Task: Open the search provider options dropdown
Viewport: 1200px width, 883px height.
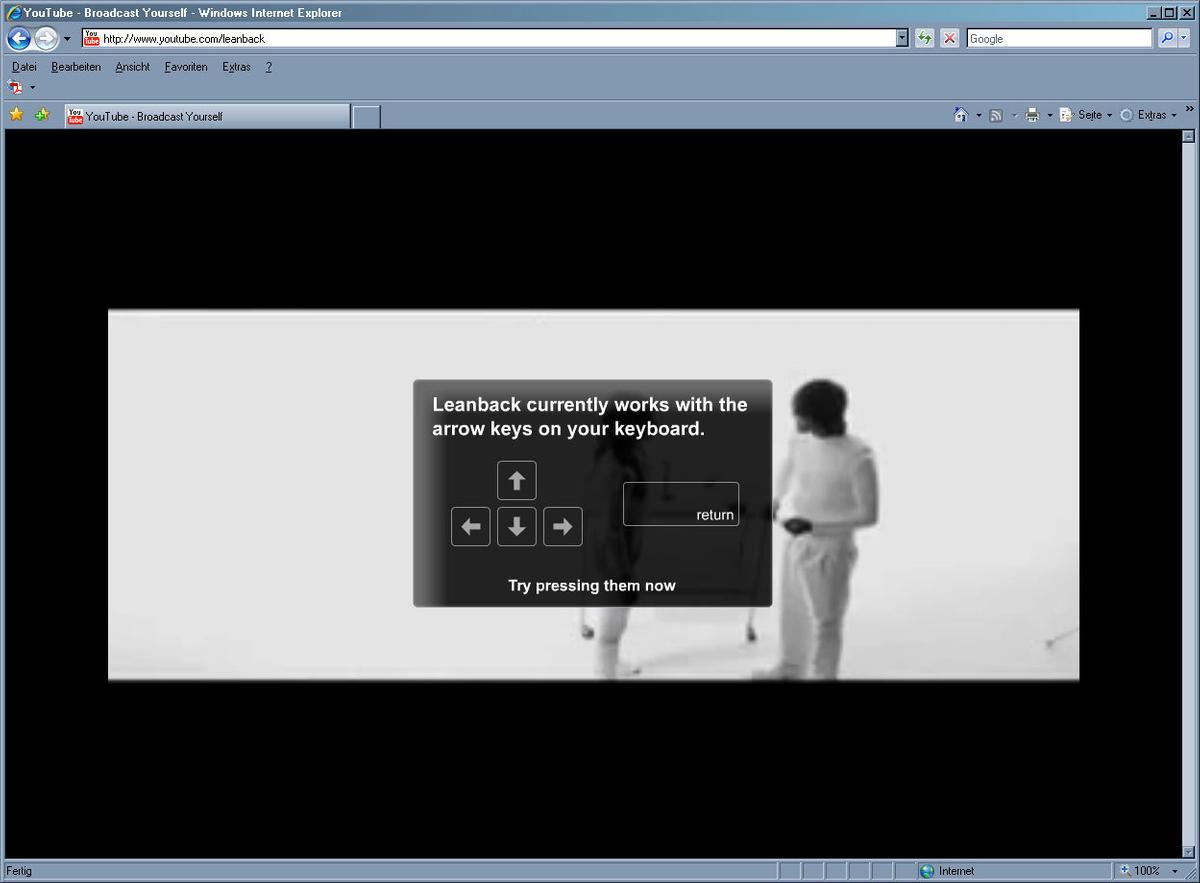Action: (x=1186, y=38)
